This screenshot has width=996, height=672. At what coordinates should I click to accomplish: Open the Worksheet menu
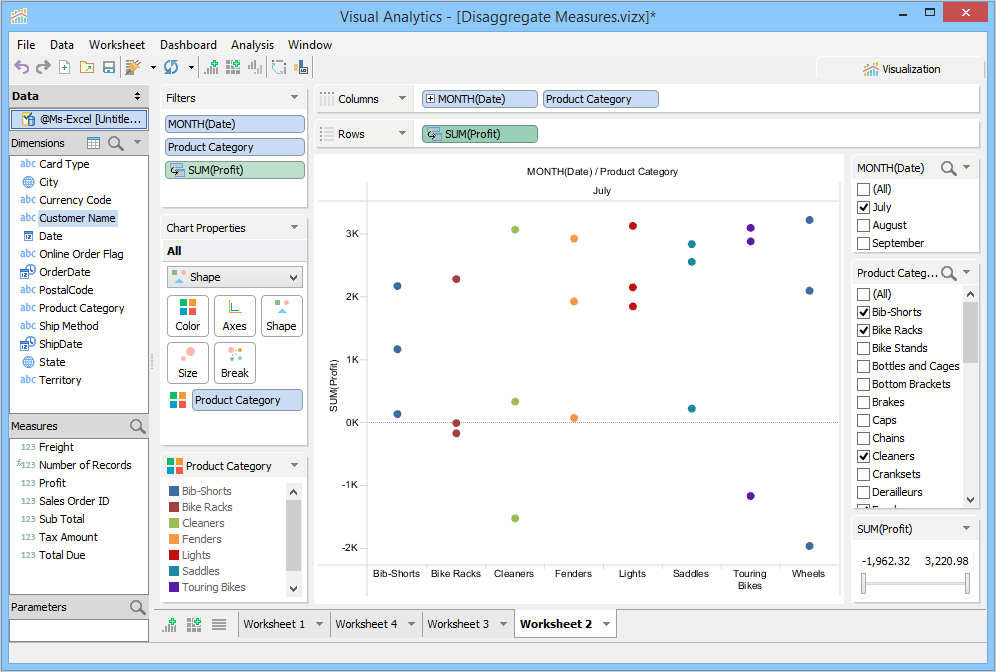point(117,44)
